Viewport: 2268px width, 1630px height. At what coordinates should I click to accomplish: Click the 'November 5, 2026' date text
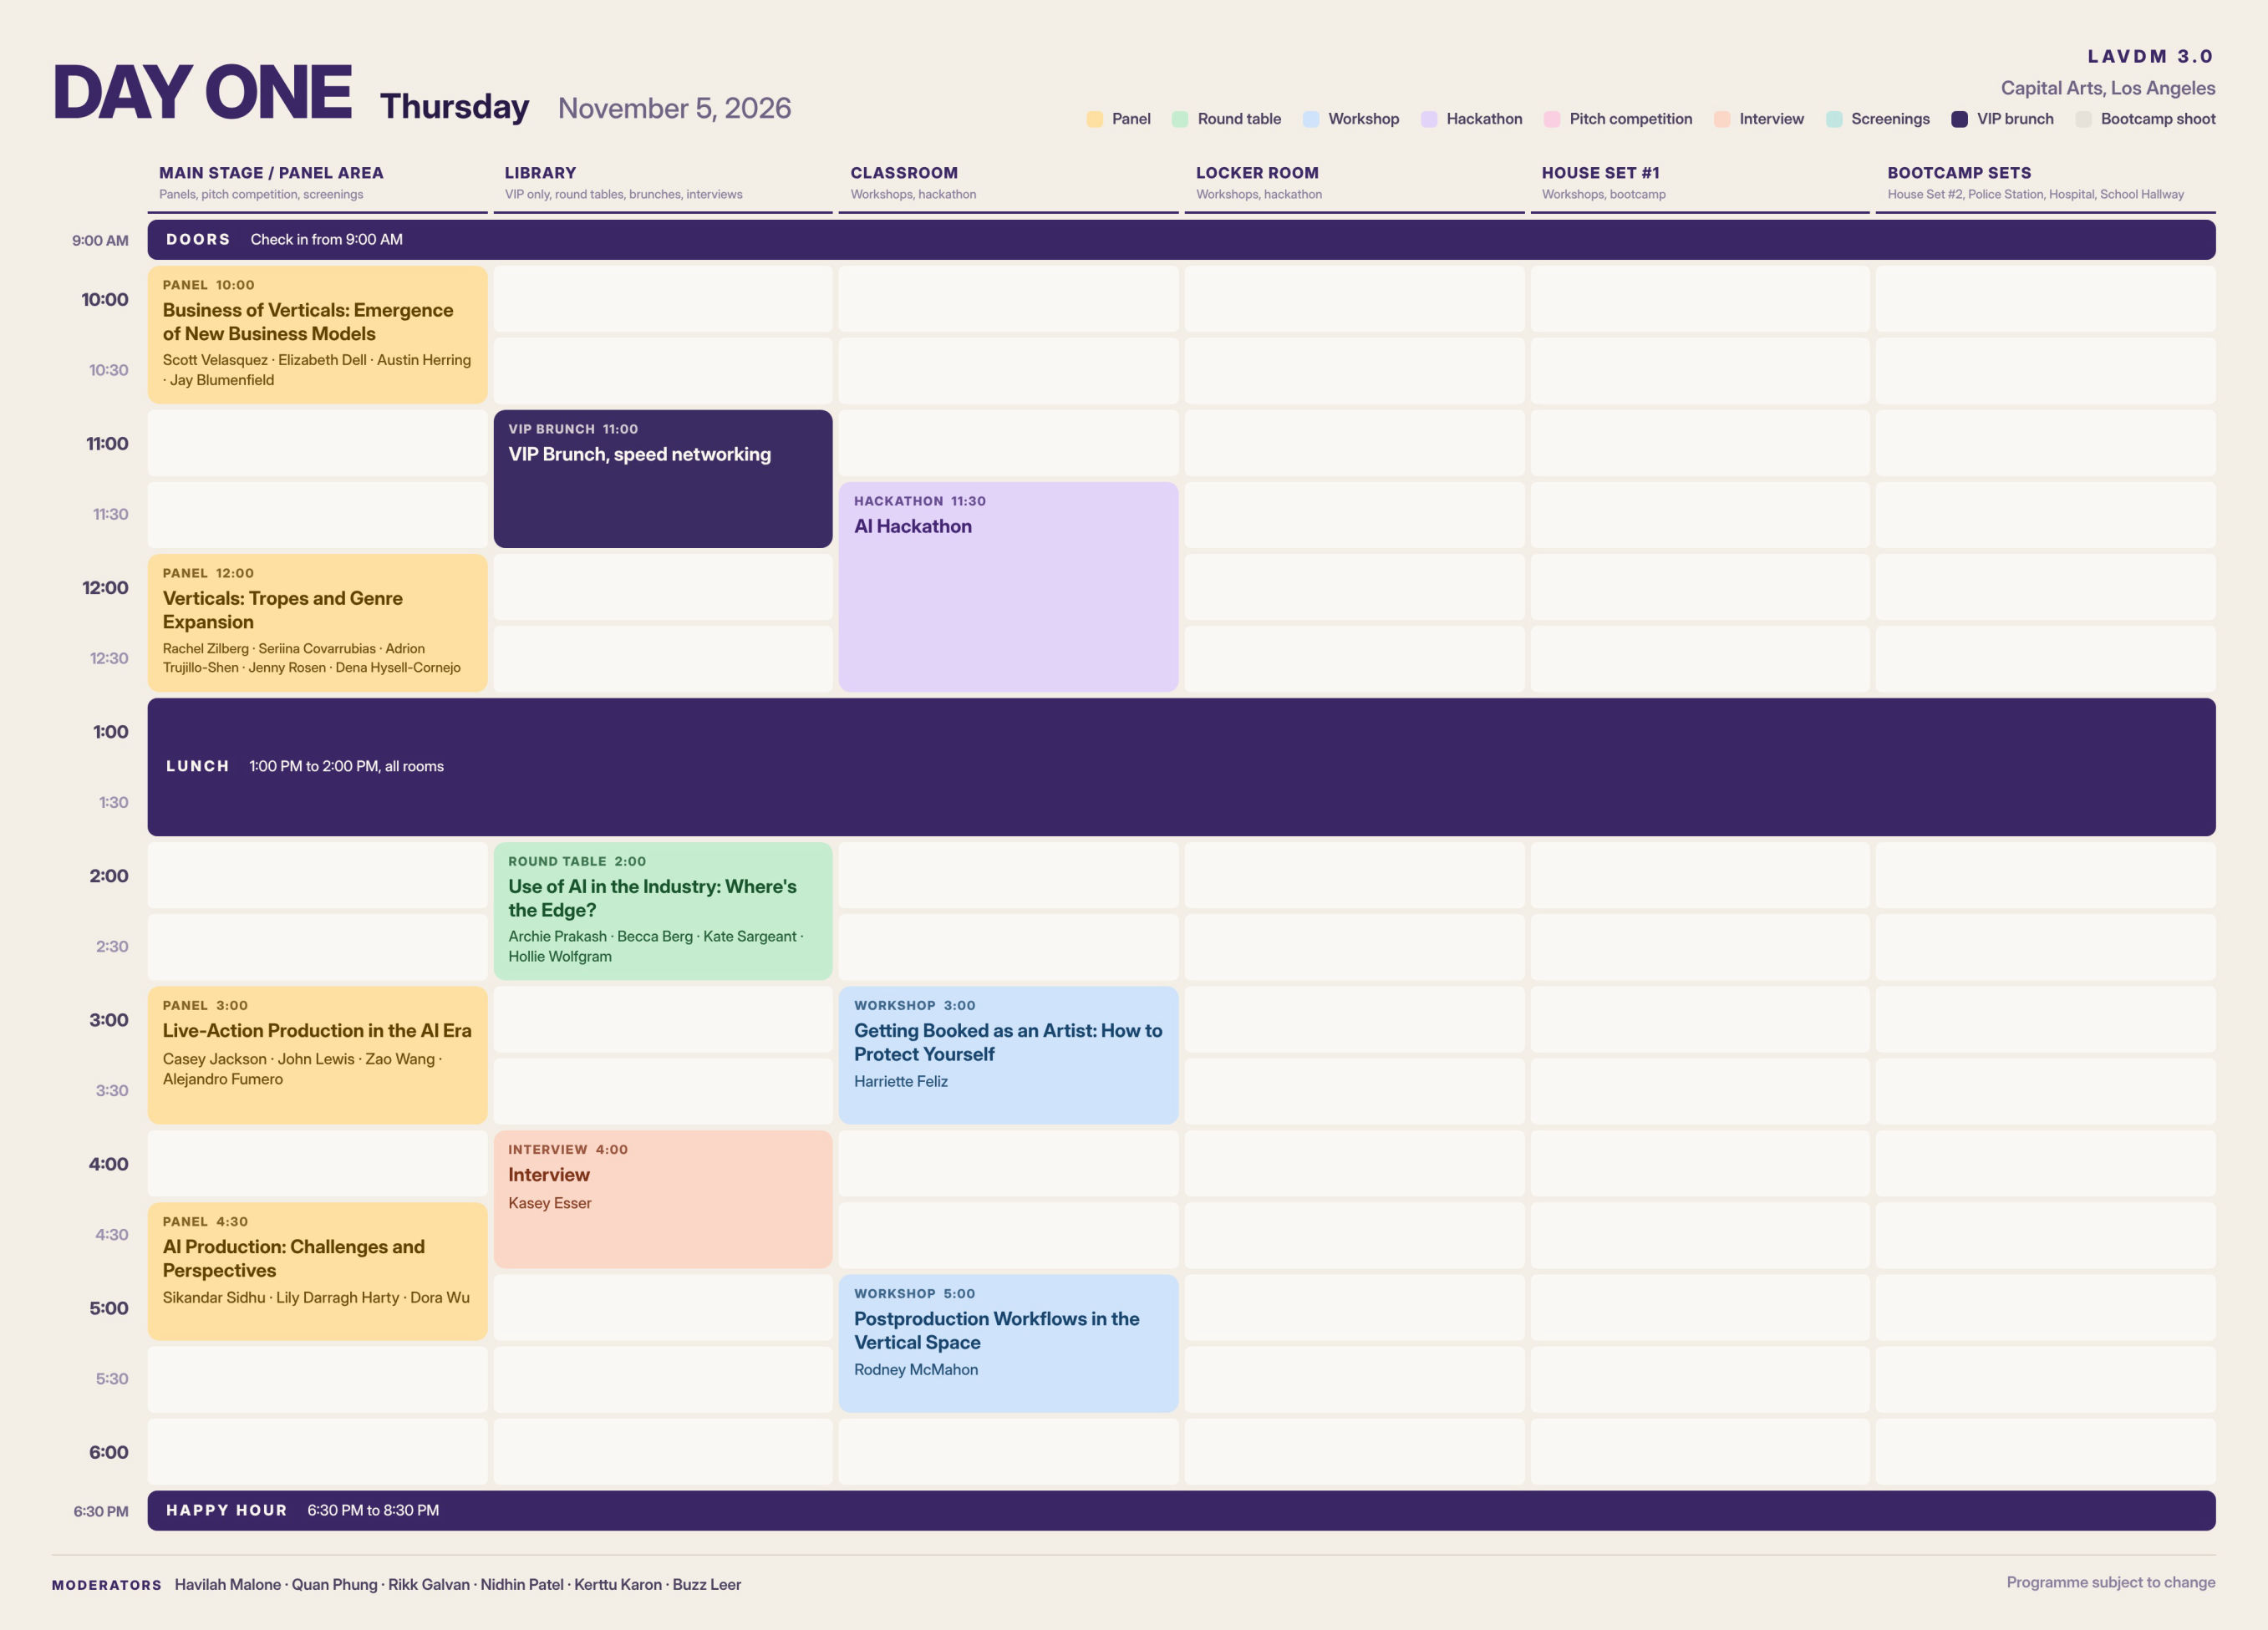(x=674, y=108)
